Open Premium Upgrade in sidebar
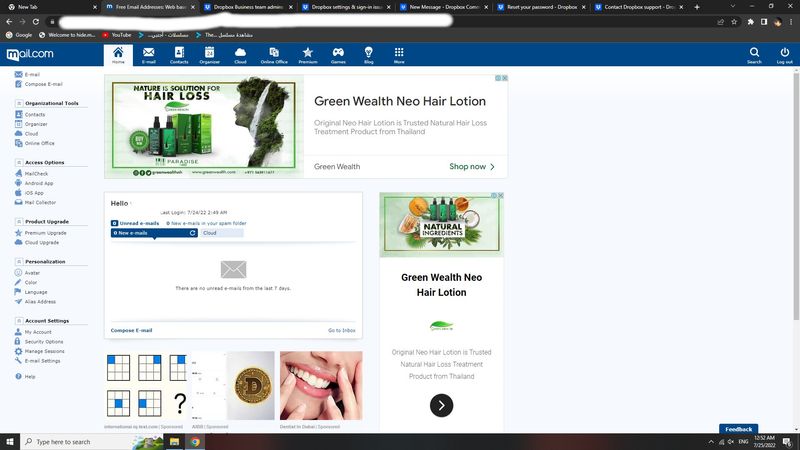Viewport: 800px width, 450px height. pyautogui.click(x=41, y=233)
